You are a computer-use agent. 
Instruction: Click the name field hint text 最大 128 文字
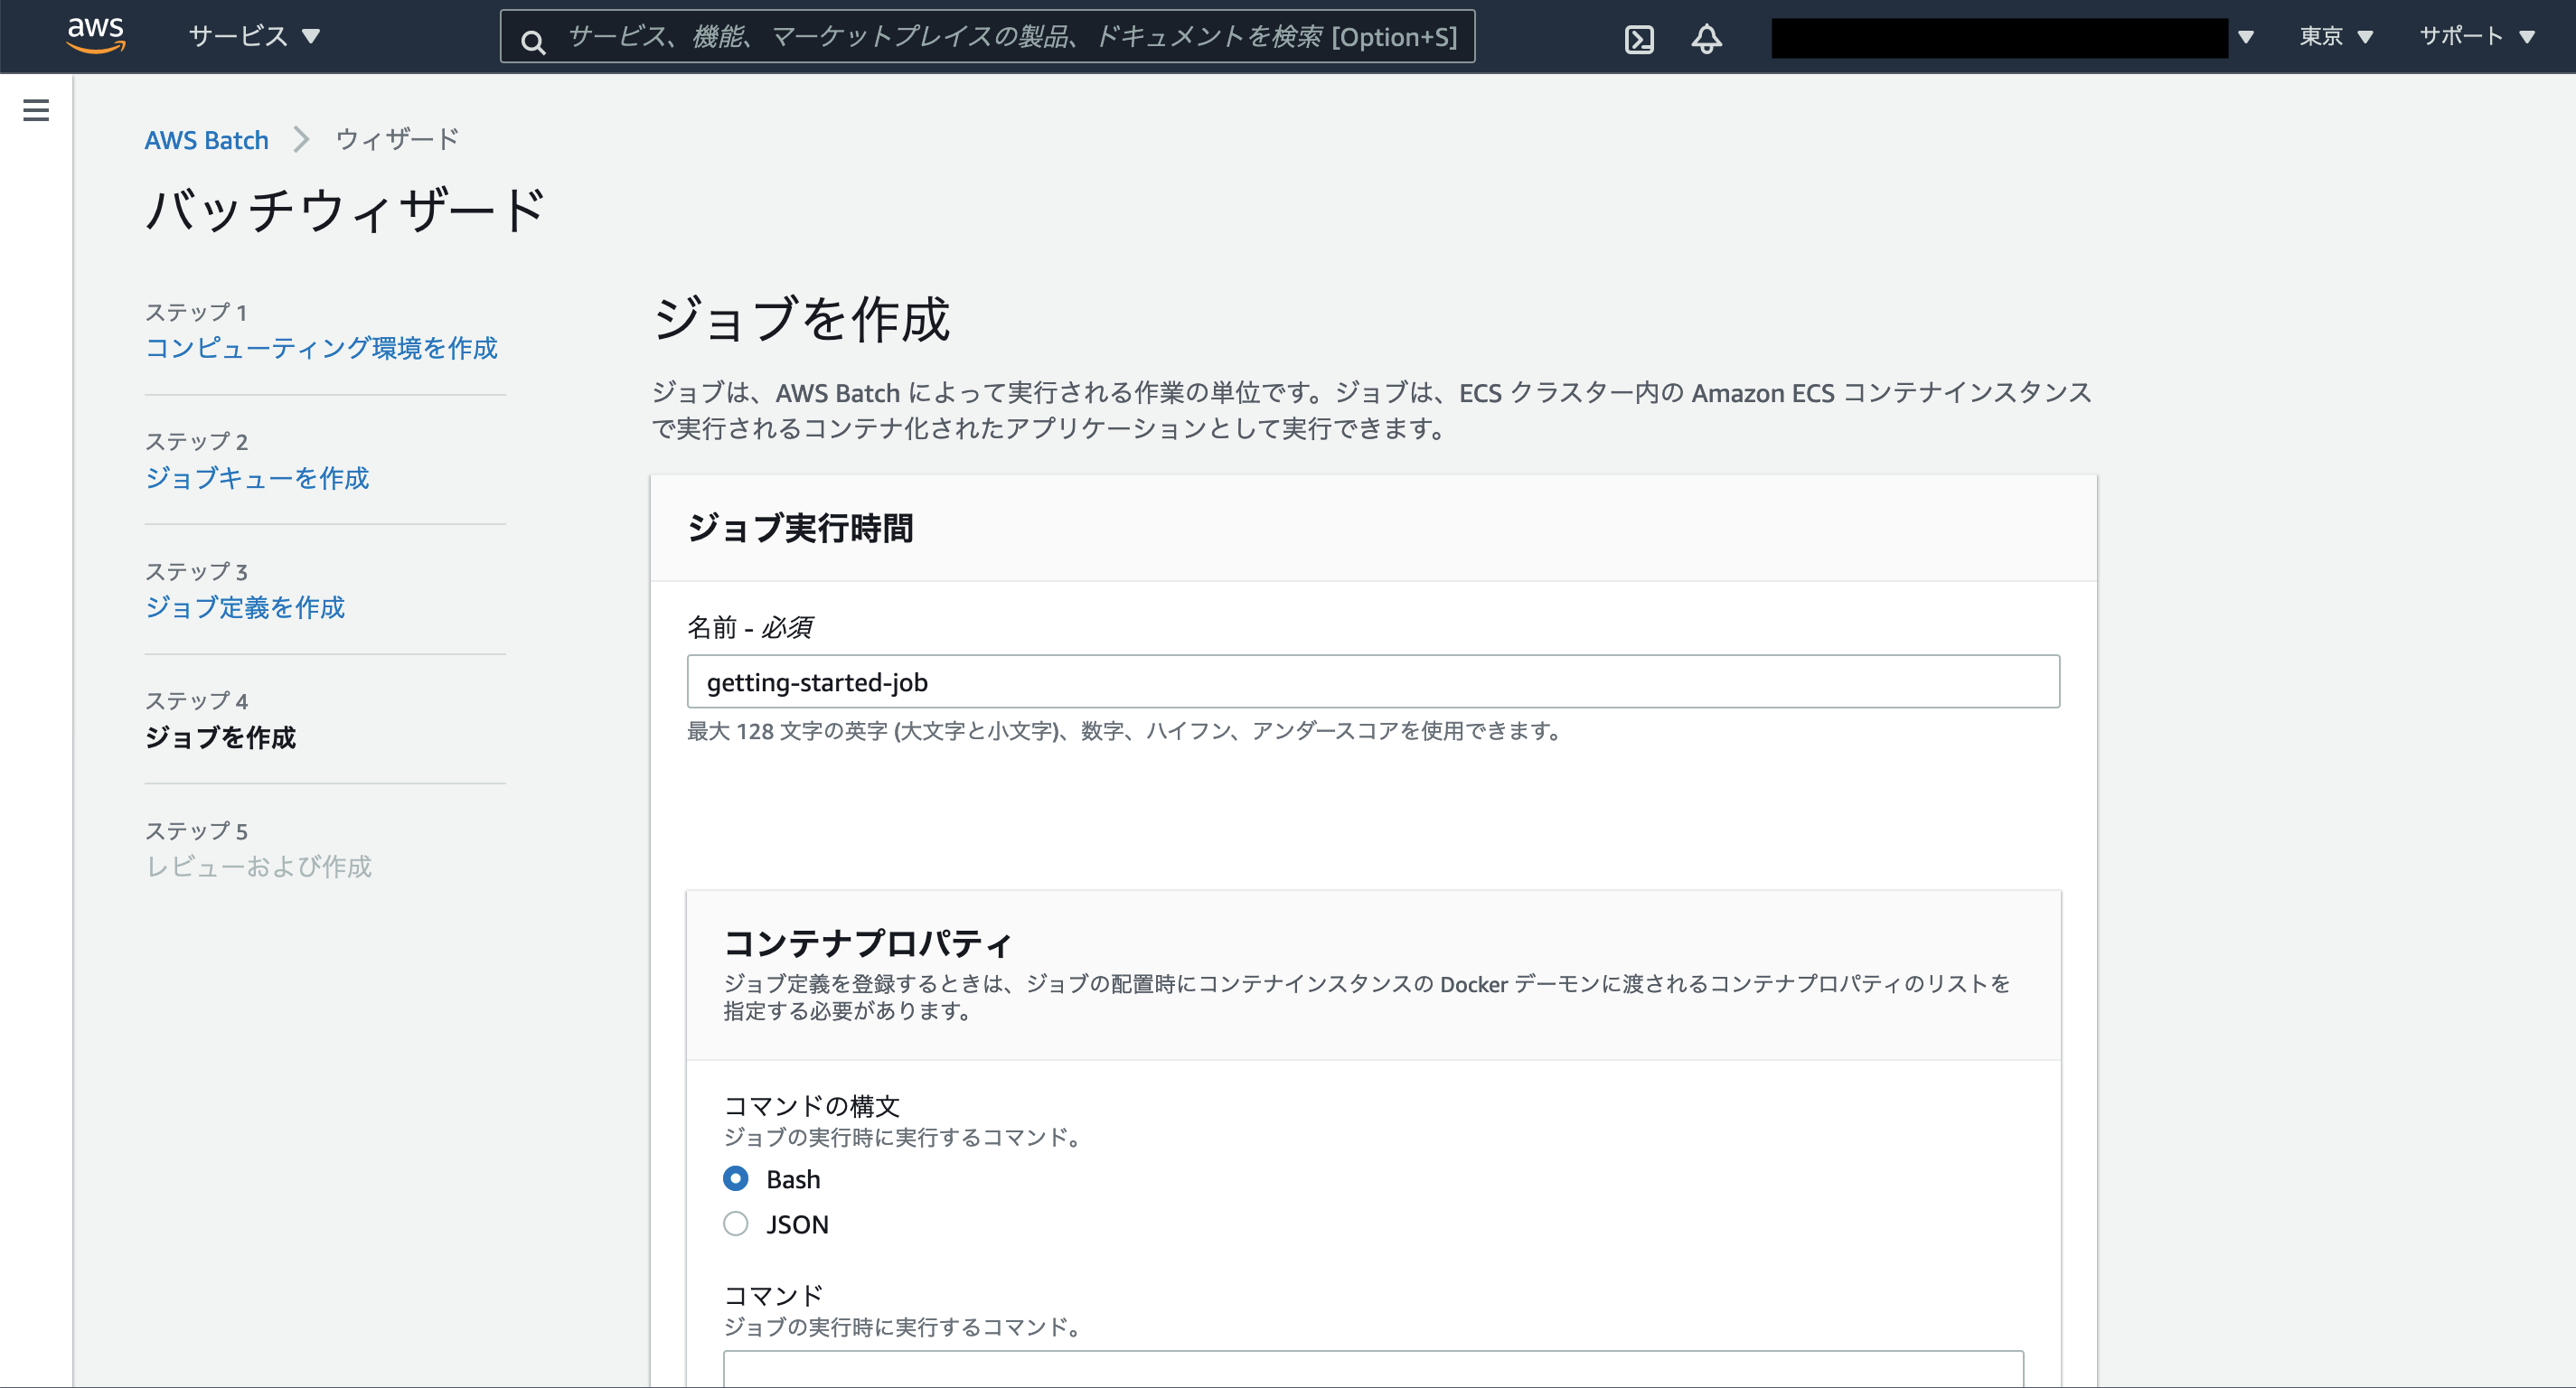[1124, 731]
